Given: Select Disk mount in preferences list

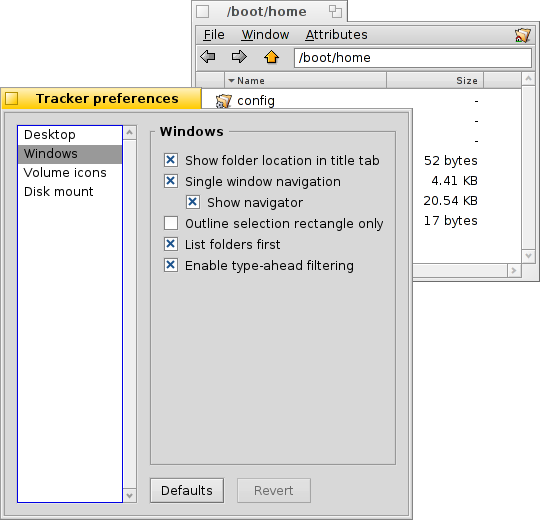Looking at the screenshot, I should click(x=70, y=191).
